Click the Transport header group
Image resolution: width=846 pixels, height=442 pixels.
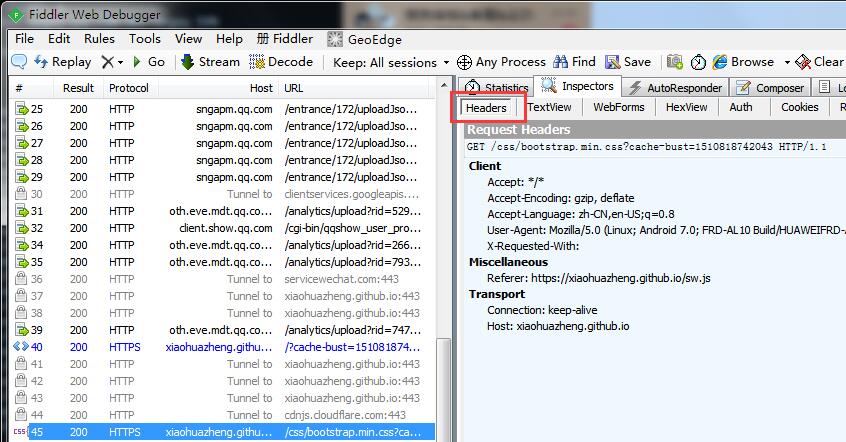[x=496, y=294]
